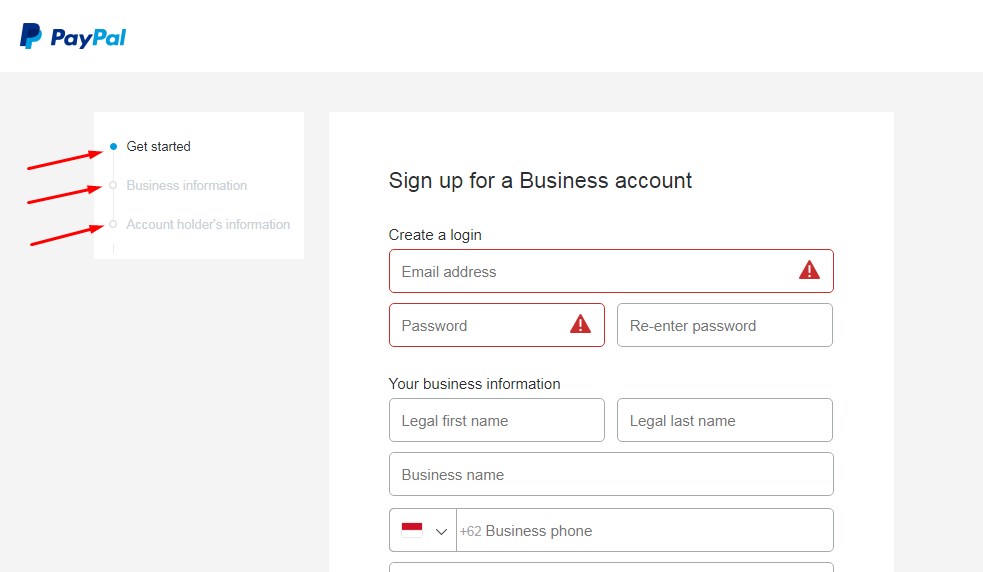Focus the Re-enter password field

click(x=725, y=325)
